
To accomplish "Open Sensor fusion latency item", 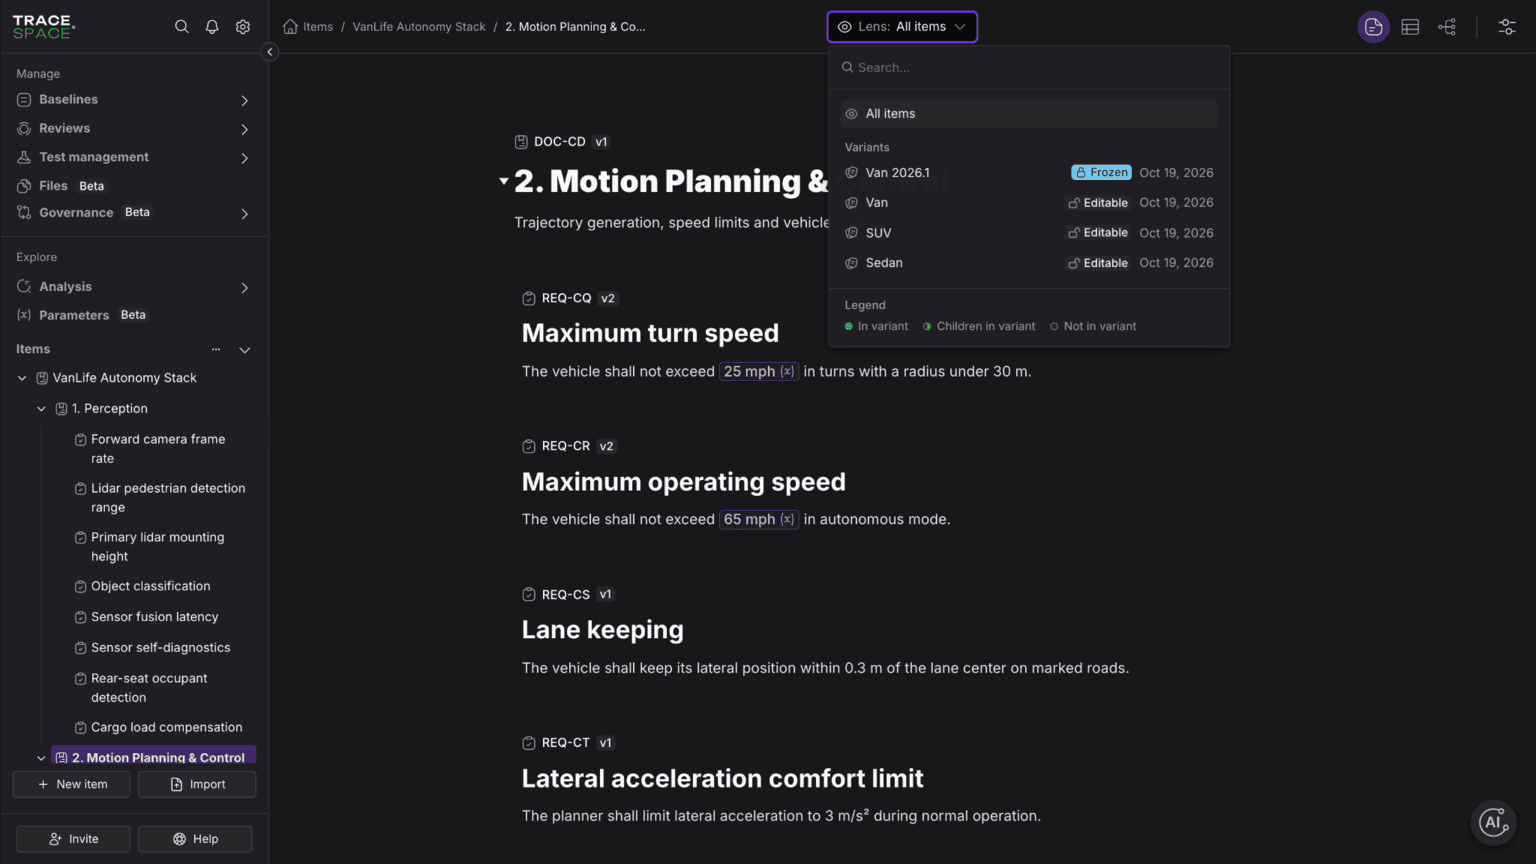I will click(155, 617).
